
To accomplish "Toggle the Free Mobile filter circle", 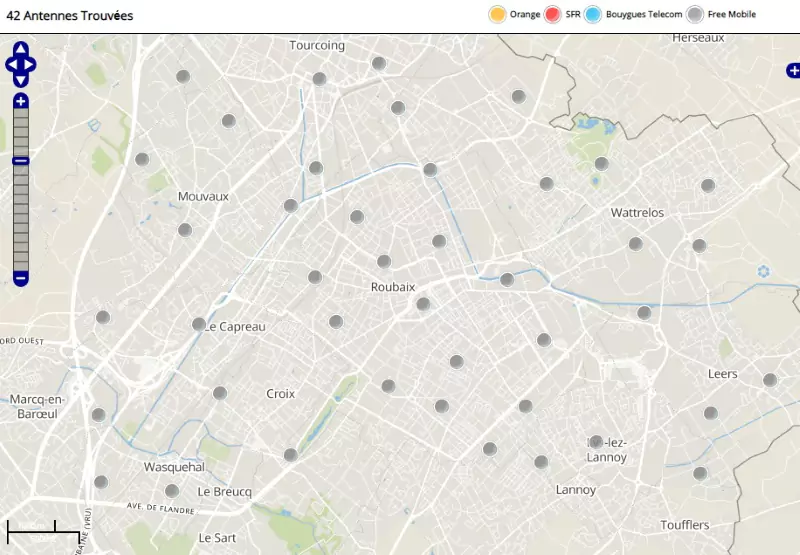I will (x=695, y=14).
